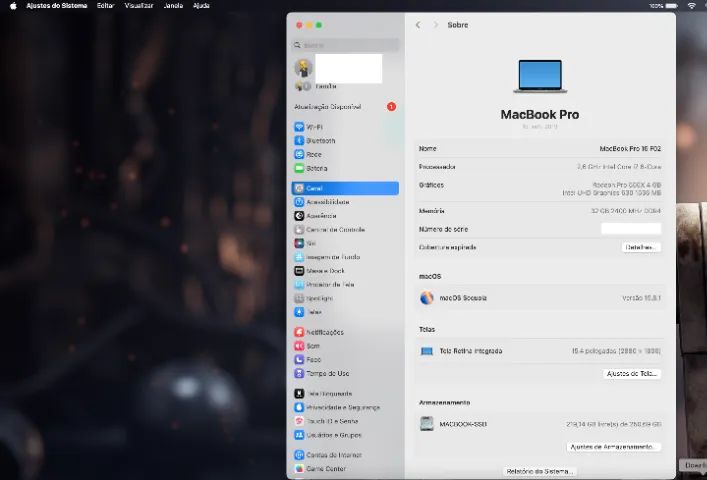Open the Protetor de Tela icon
This screenshot has height=480, width=707.
tap(299, 284)
